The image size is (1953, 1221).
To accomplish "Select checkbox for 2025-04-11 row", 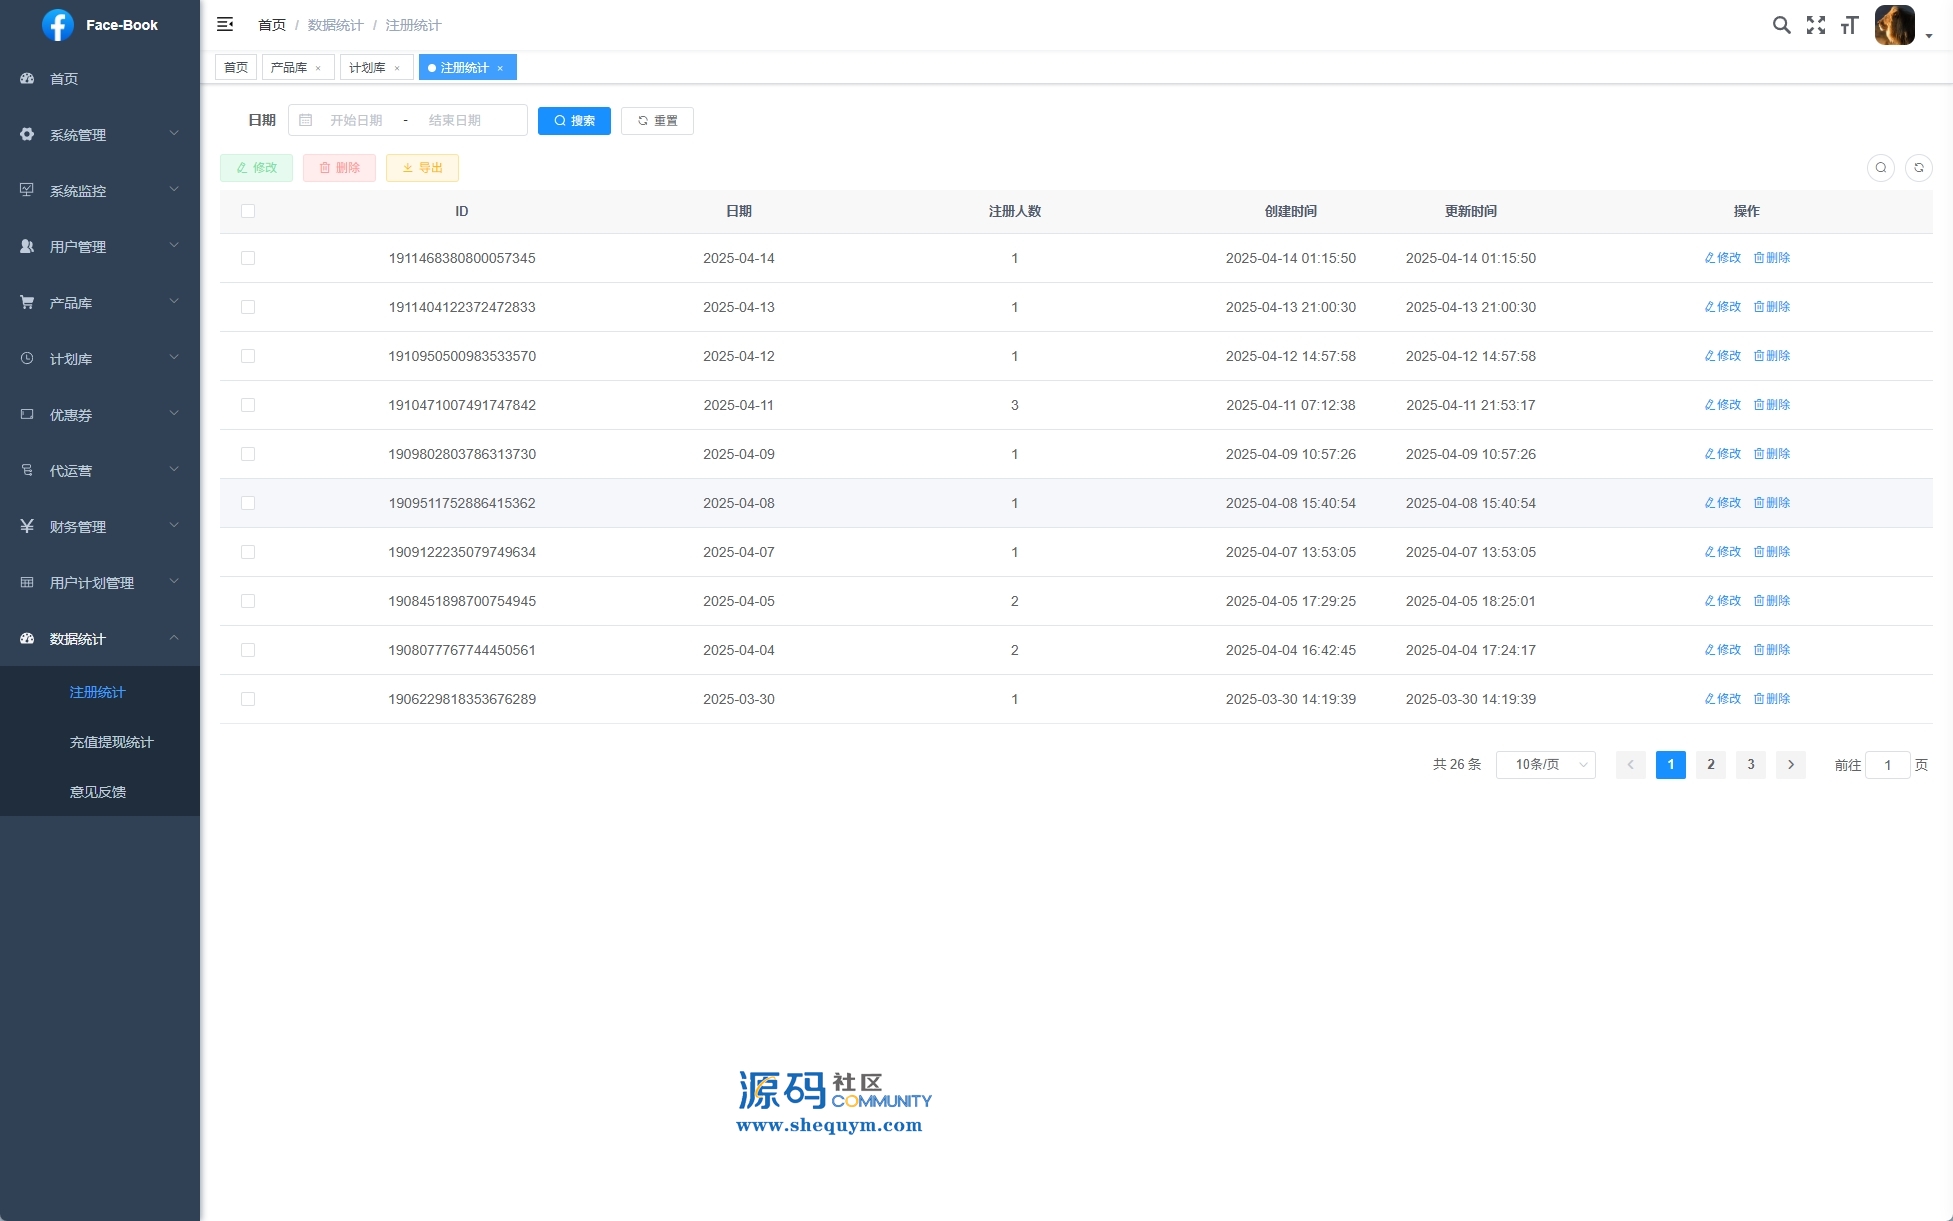I will click(x=248, y=405).
